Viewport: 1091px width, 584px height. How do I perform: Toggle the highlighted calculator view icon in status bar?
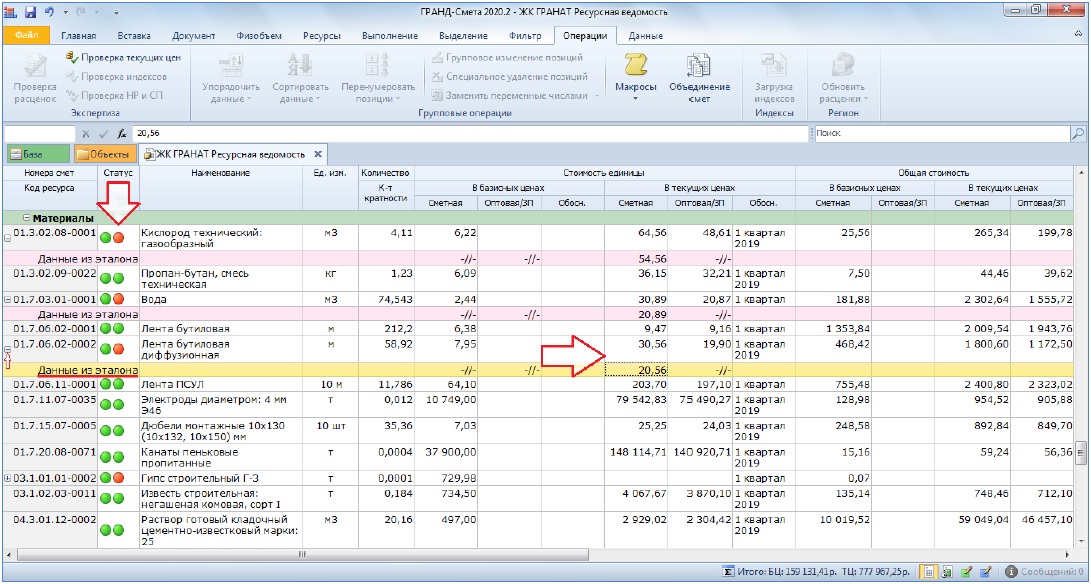coord(928,571)
